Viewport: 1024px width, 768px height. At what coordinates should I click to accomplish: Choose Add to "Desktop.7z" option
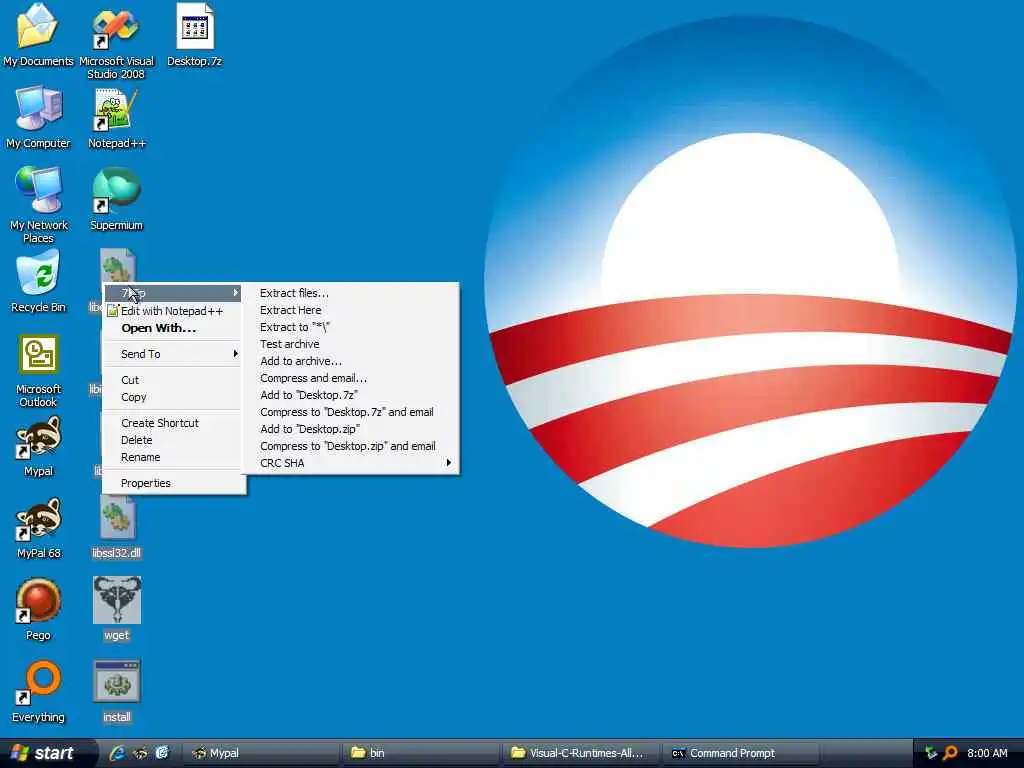(351, 395)
